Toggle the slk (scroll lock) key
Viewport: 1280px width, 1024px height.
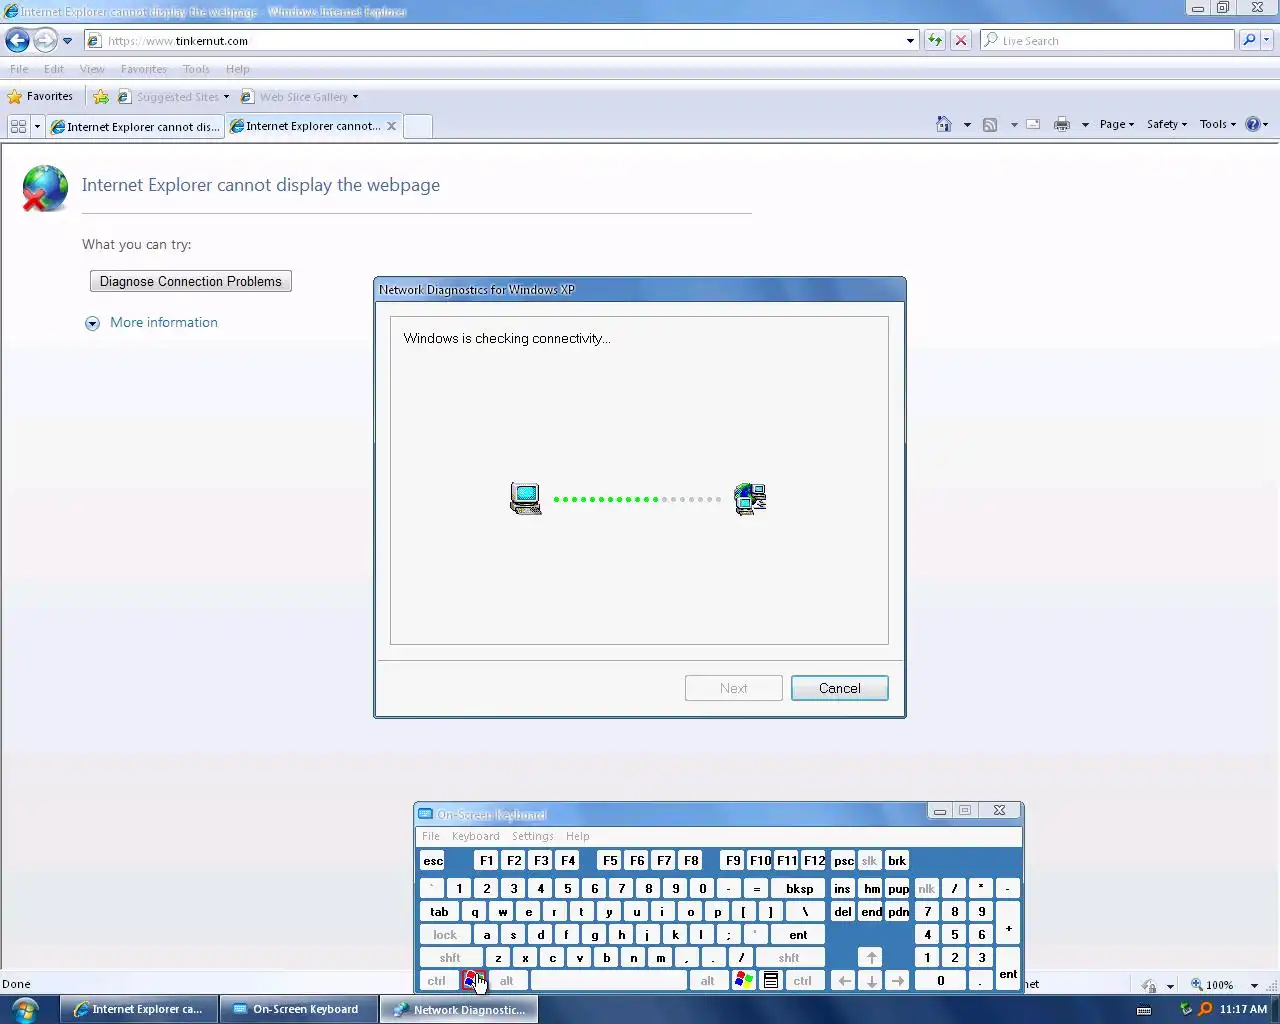870,861
